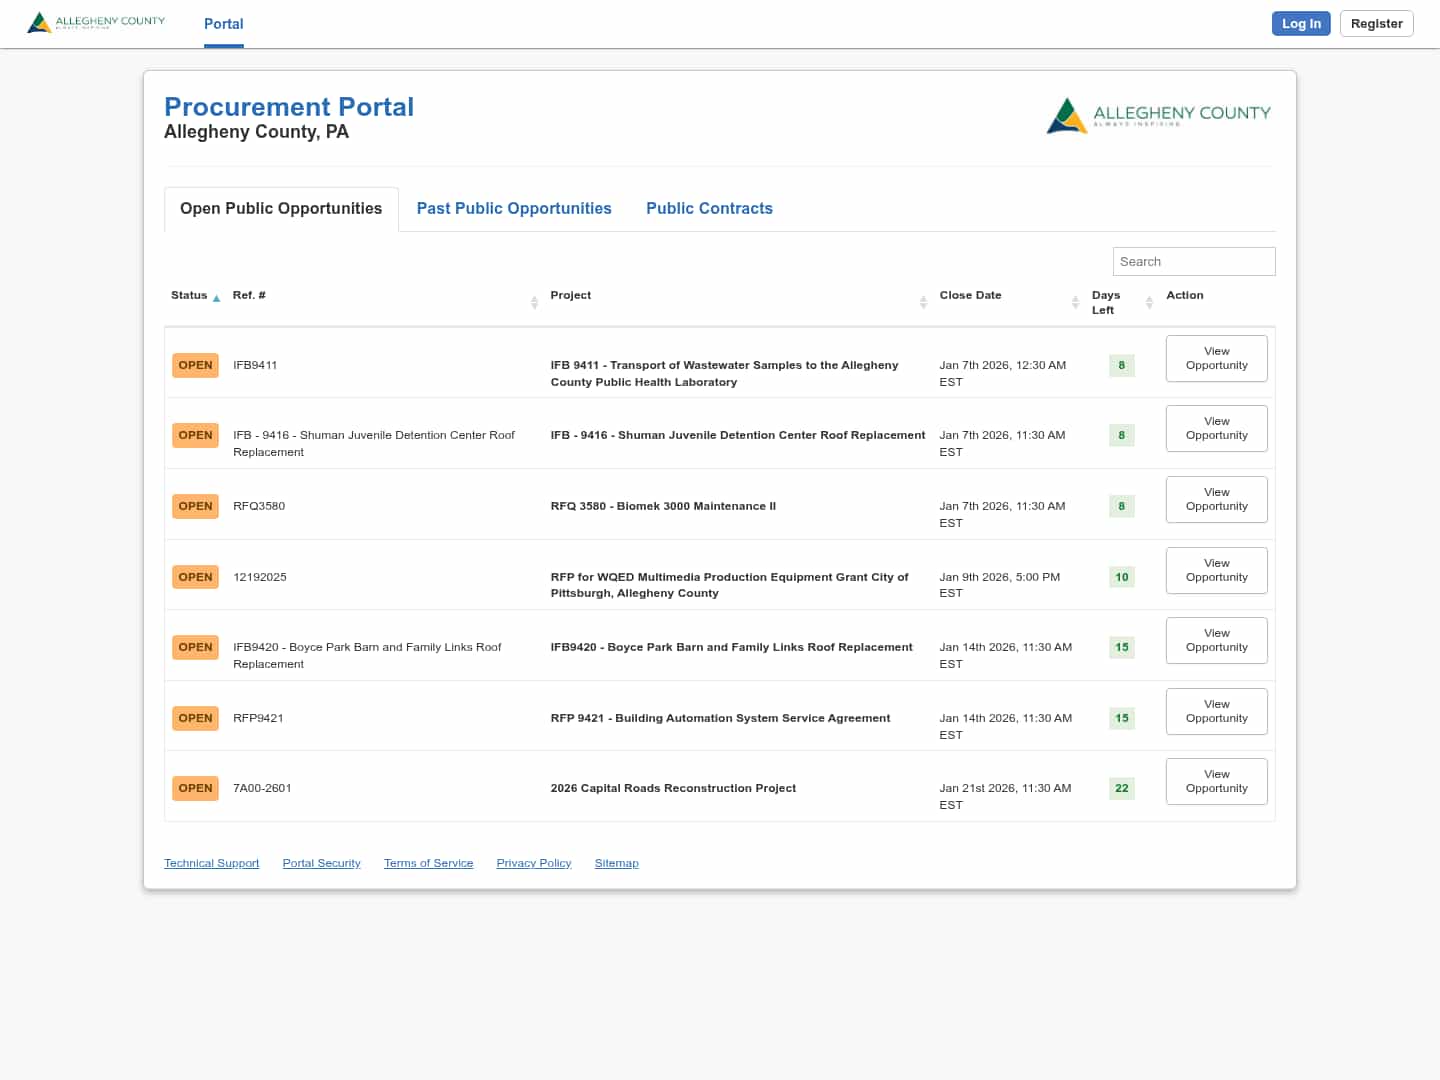Sort table by Days Left arrows
The width and height of the screenshot is (1440, 1080).
[1149, 302]
